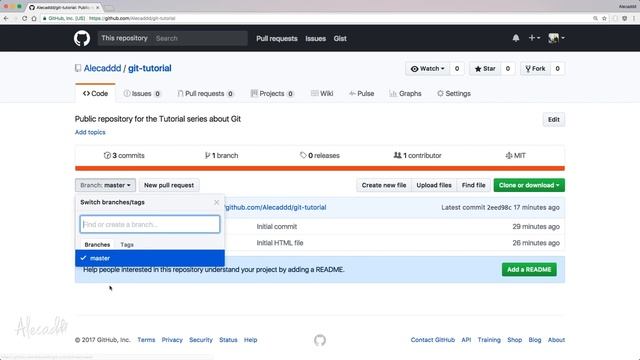This screenshot has width=640, height=360.
Task: Open the MIT license link
Action: (516, 156)
